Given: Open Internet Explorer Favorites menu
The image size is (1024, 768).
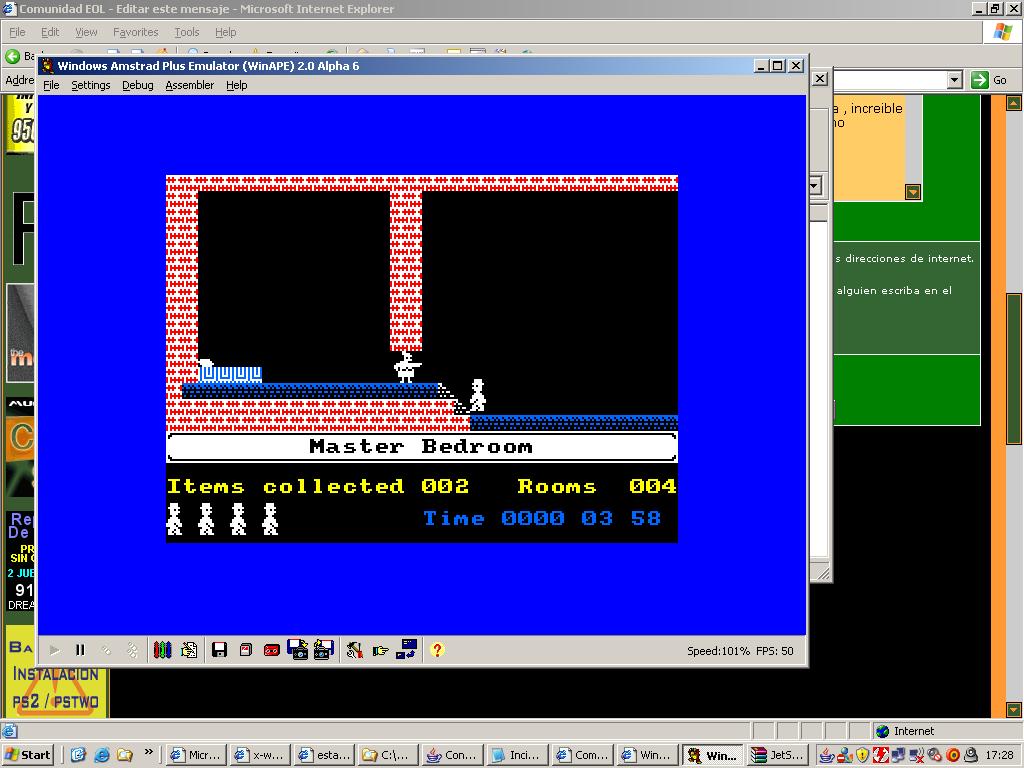Looking at the screenshot, I should tap(135, 32).
